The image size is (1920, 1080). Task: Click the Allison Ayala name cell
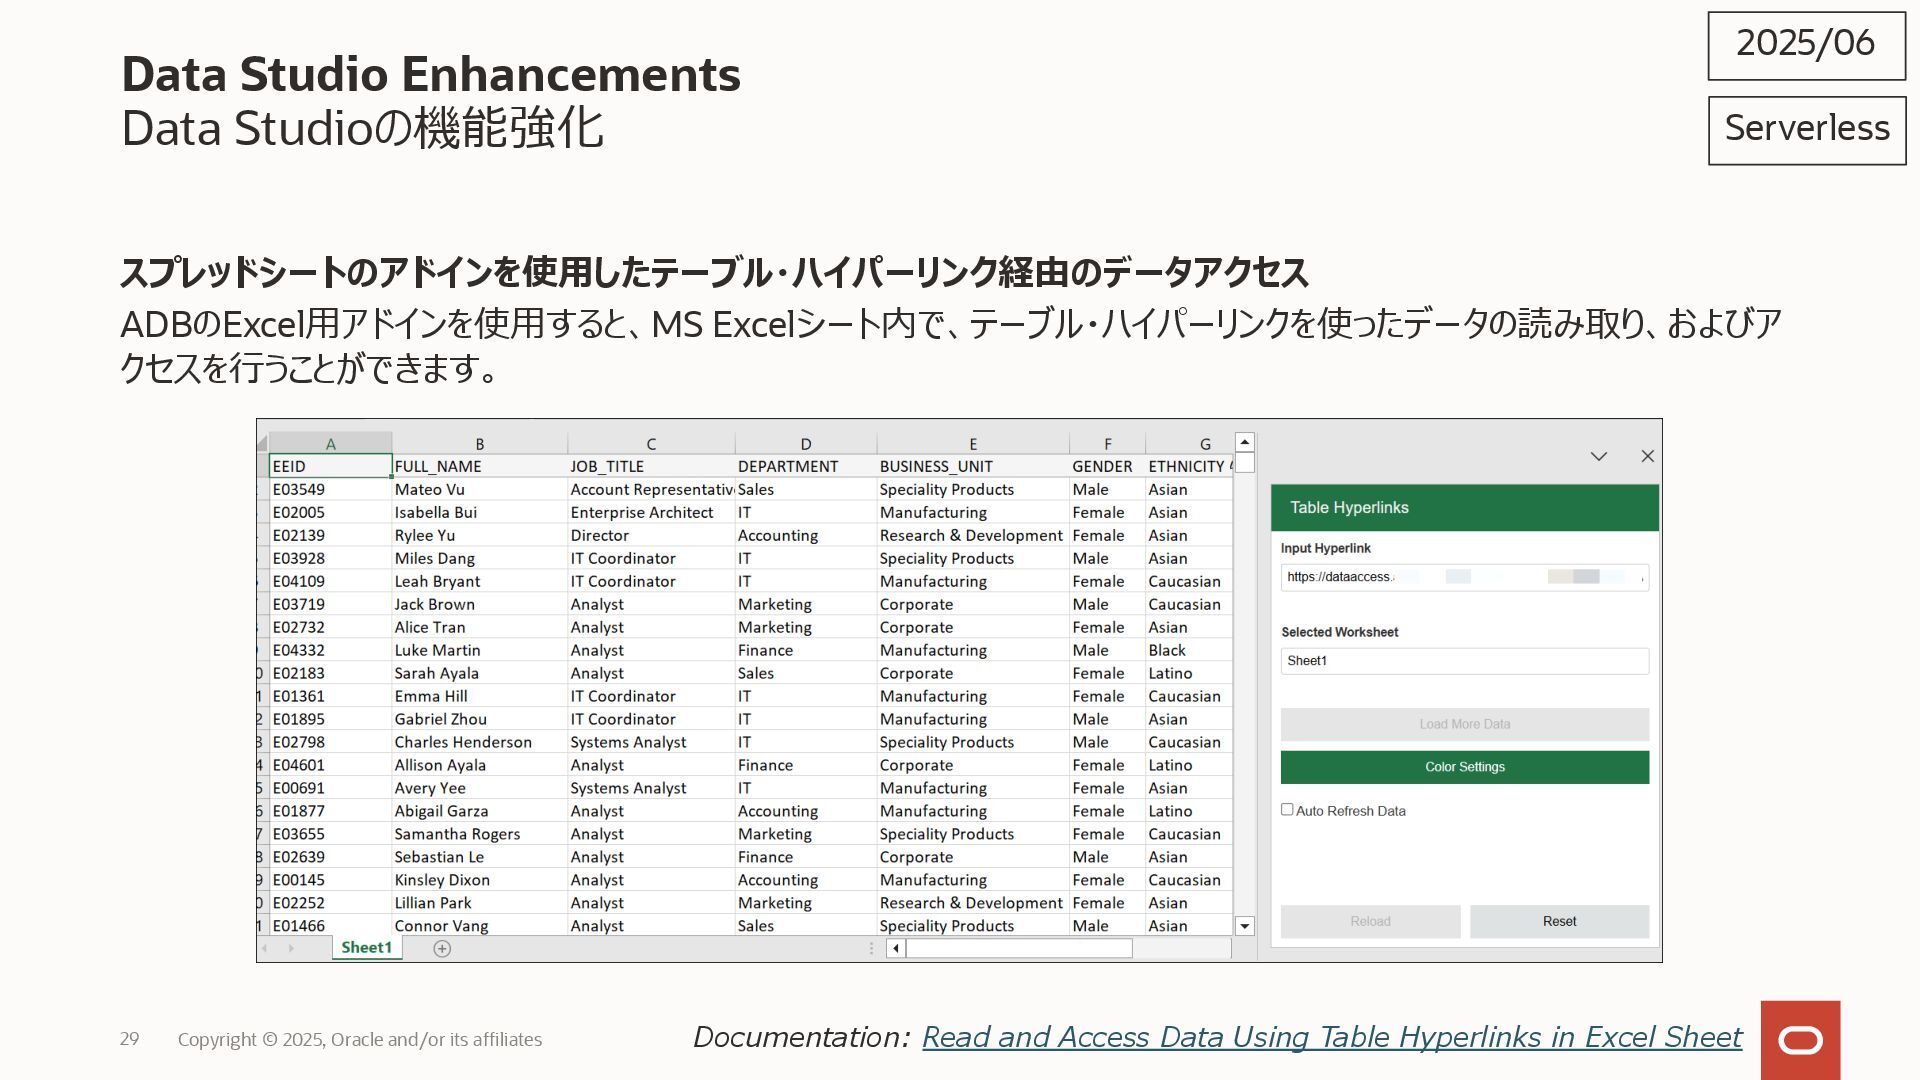pos(479,765)
